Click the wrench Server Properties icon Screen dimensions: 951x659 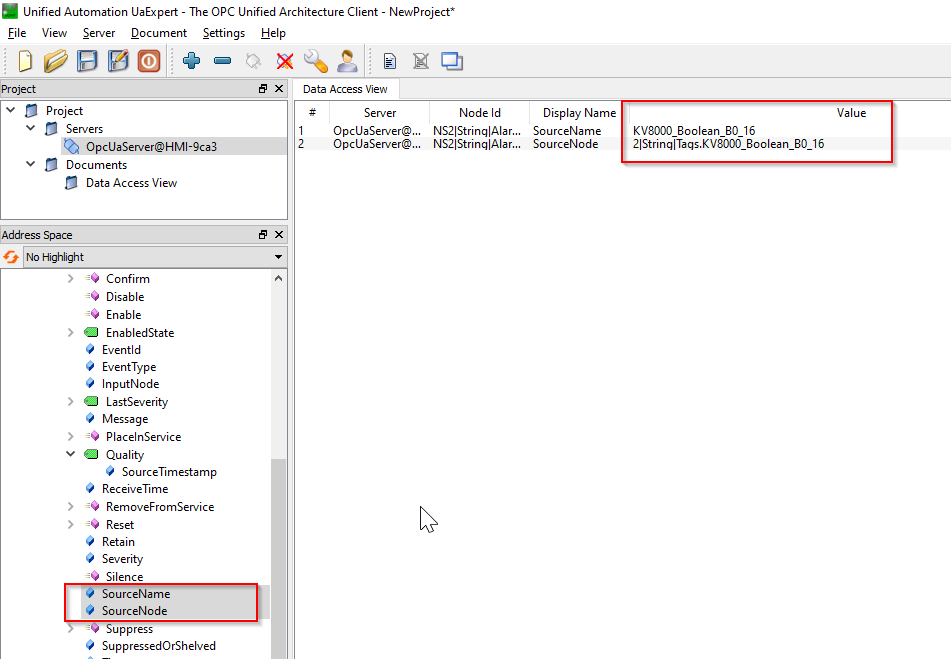pyautogui.click(x=315, y=61)
